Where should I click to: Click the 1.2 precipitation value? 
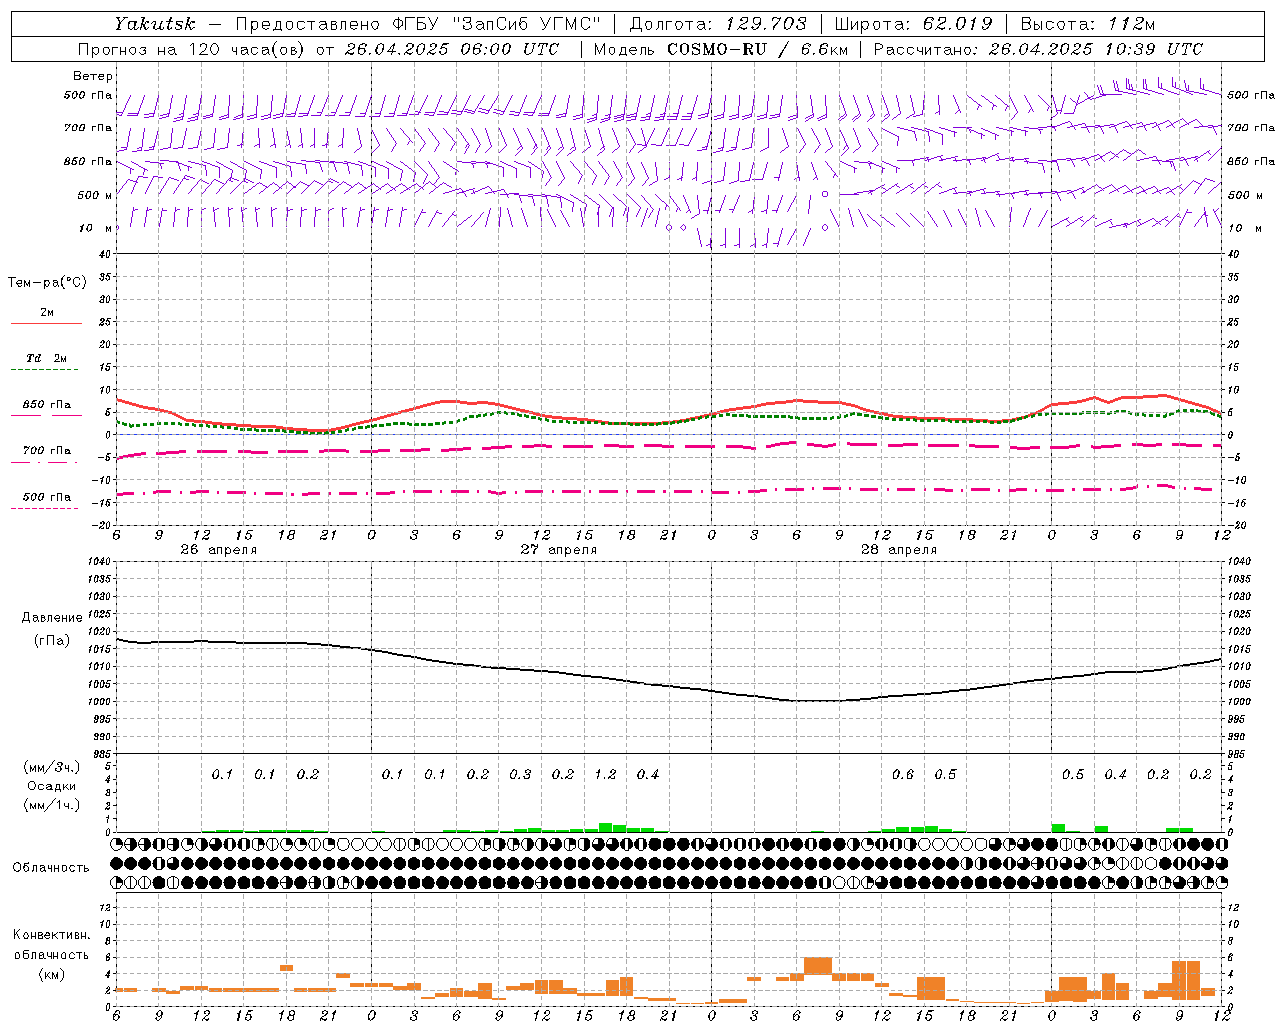coord(605,774)
